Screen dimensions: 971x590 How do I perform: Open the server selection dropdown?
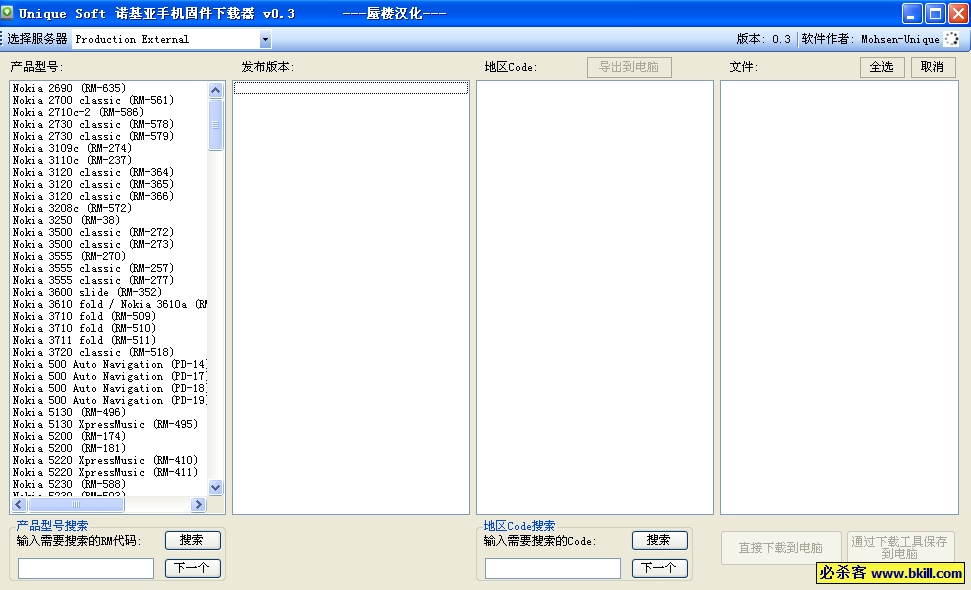[264, 40]
